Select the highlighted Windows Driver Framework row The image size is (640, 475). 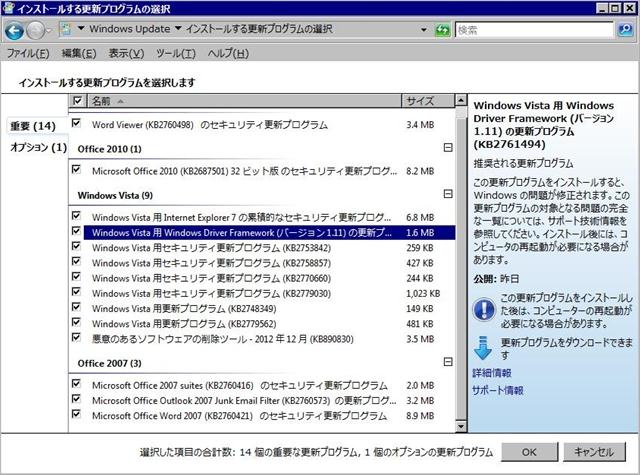click(x=269, y=233)
